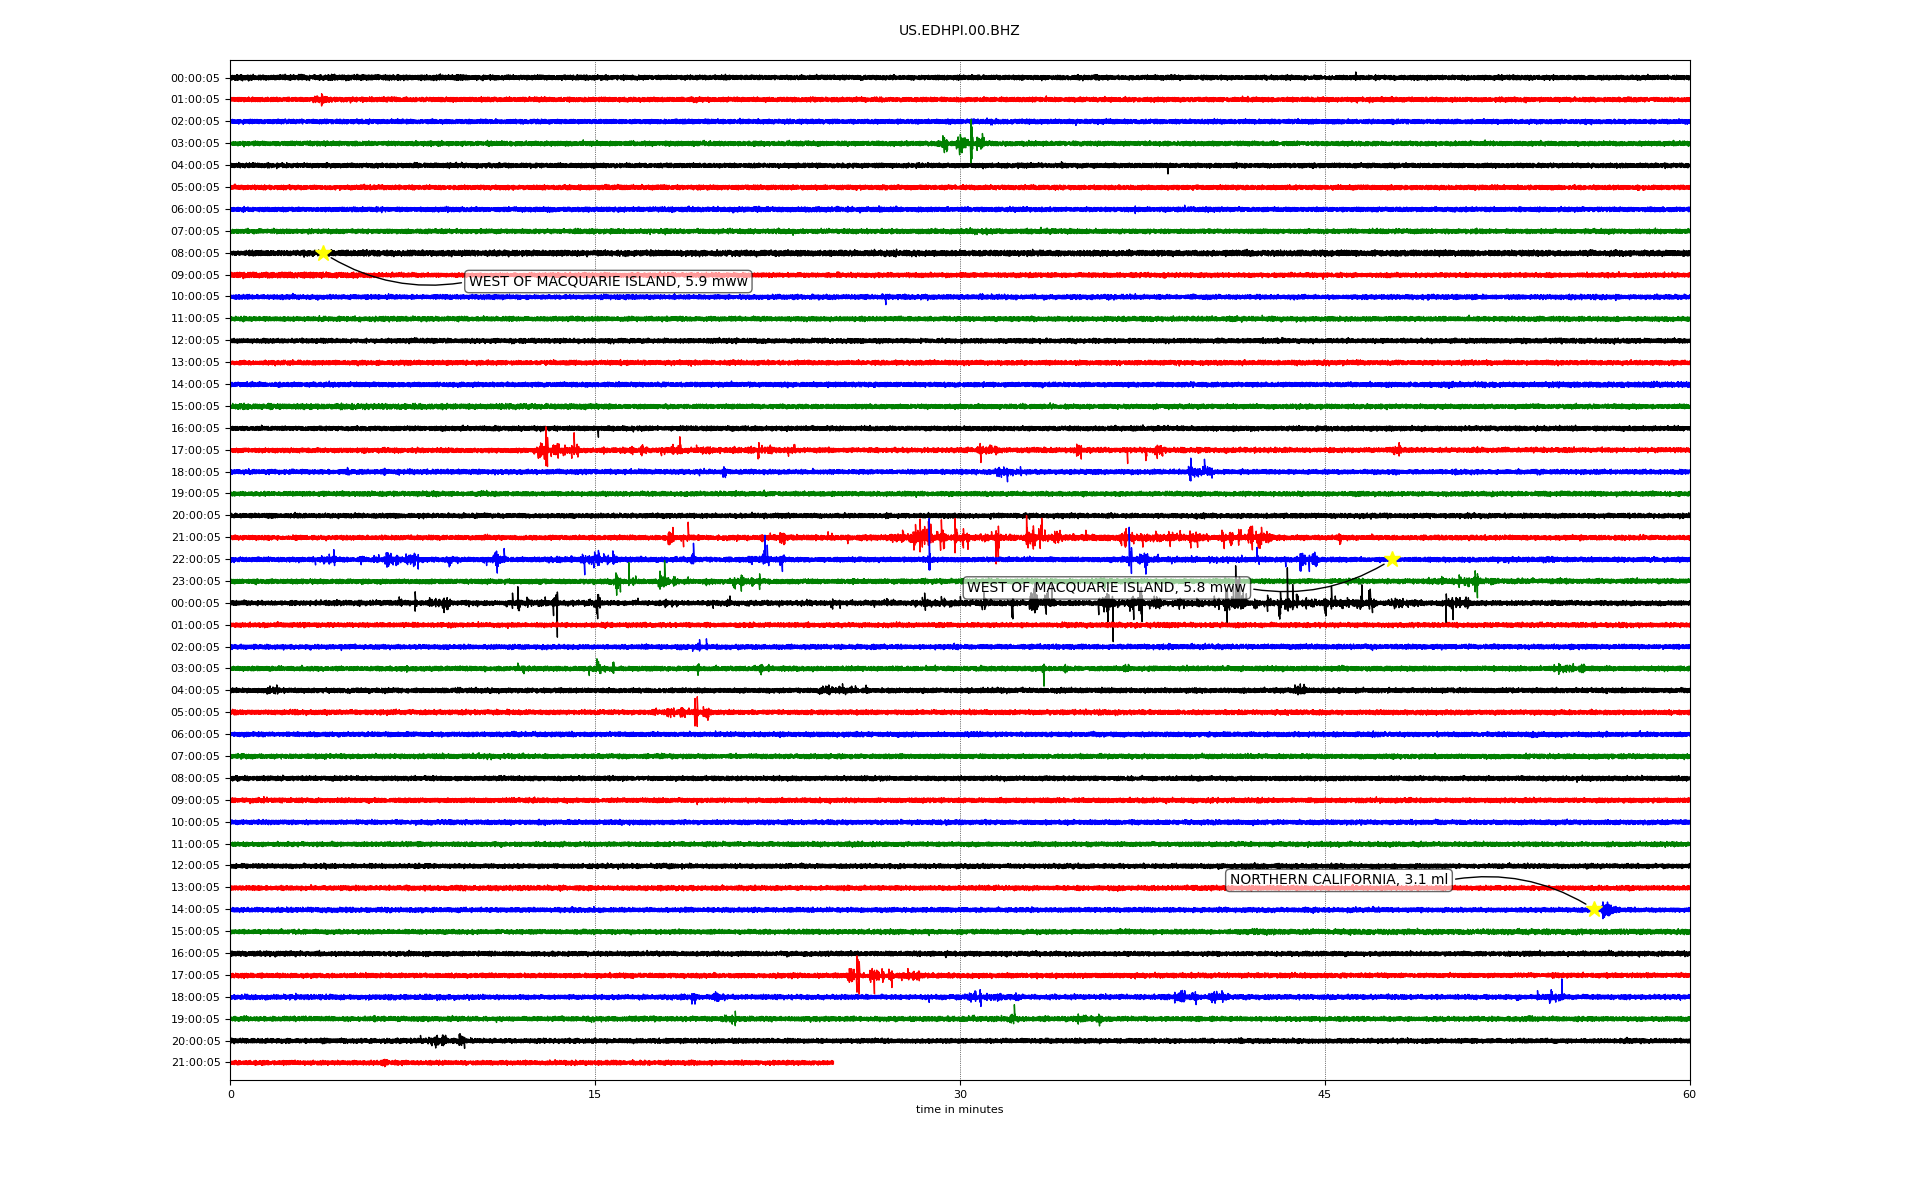Click the 'WEST OF MACQUARIE ISLAND, 5.9 mww' label

[608, 282]
